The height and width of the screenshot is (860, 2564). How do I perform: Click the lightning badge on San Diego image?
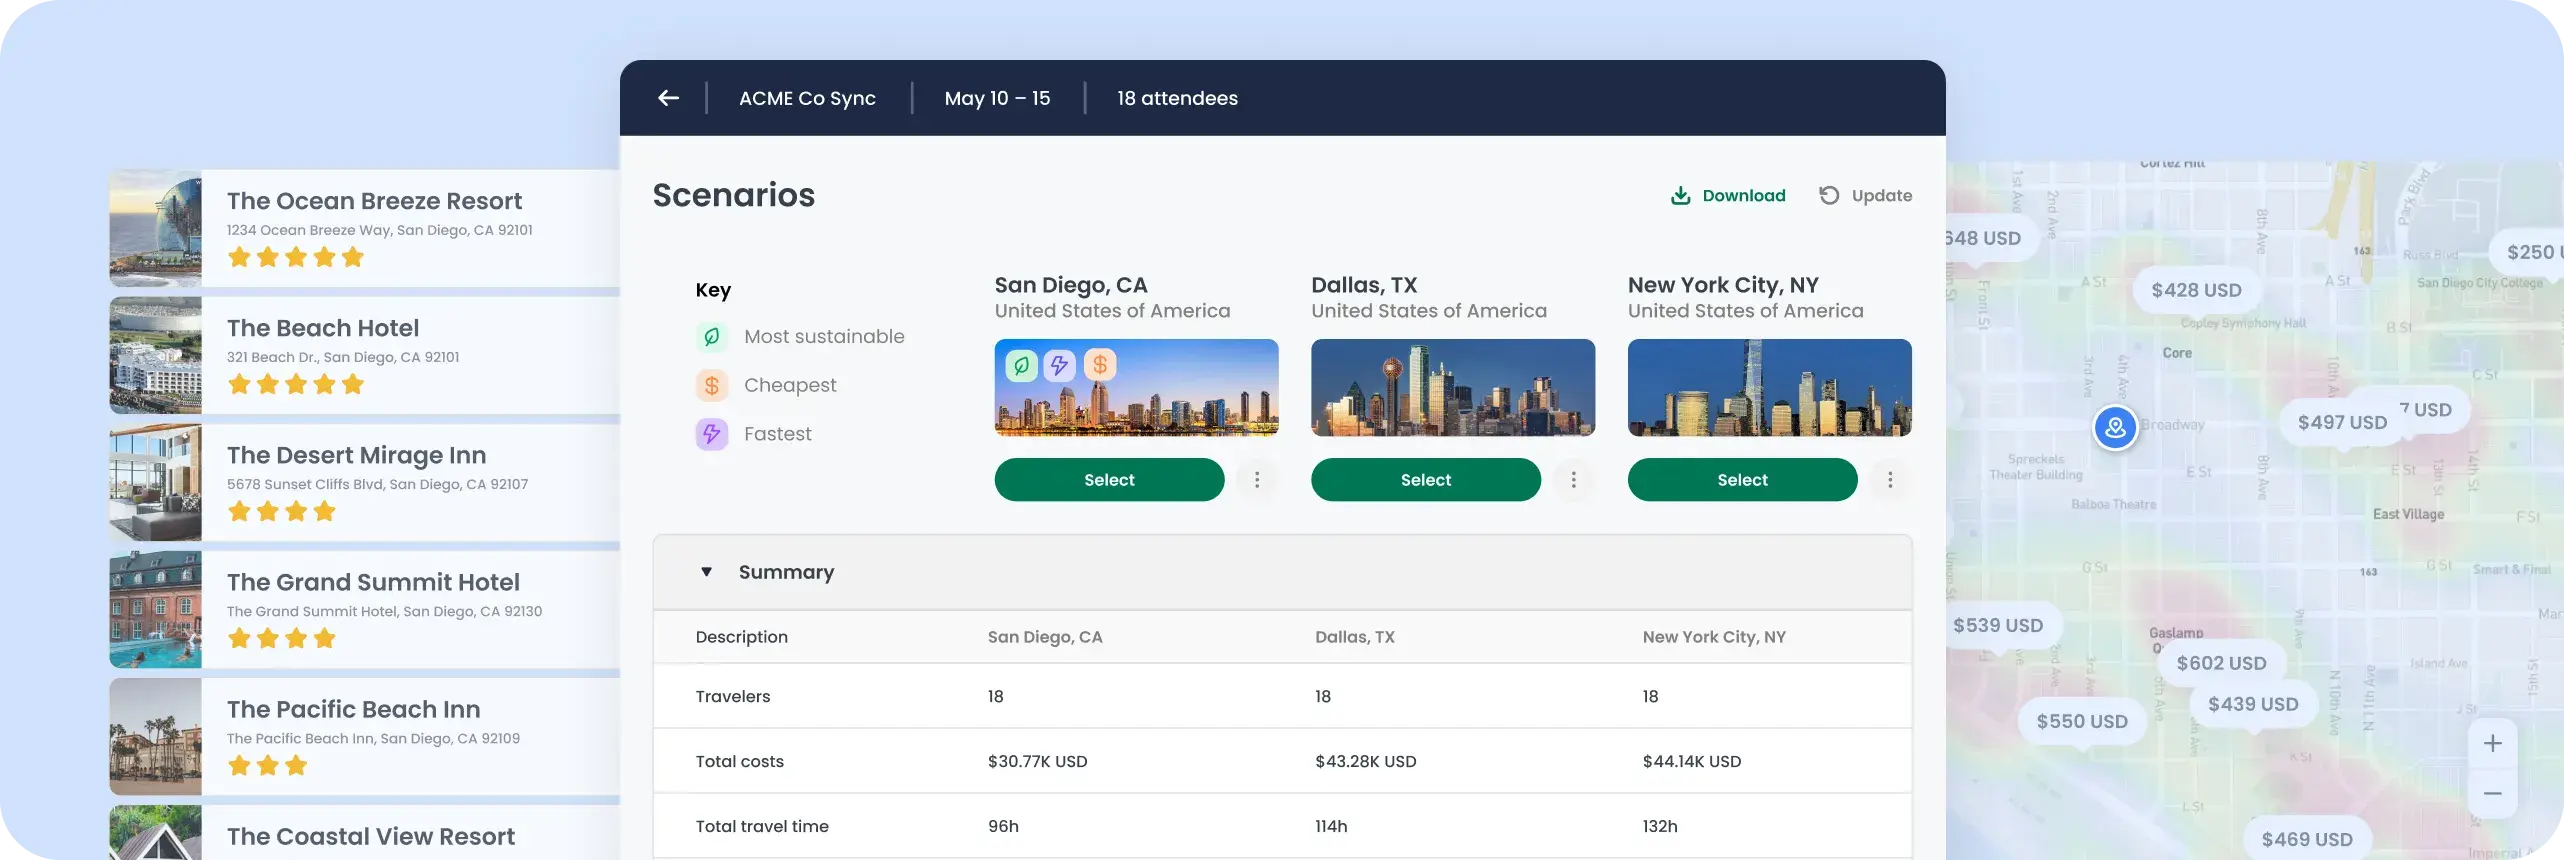(1059, 365)
